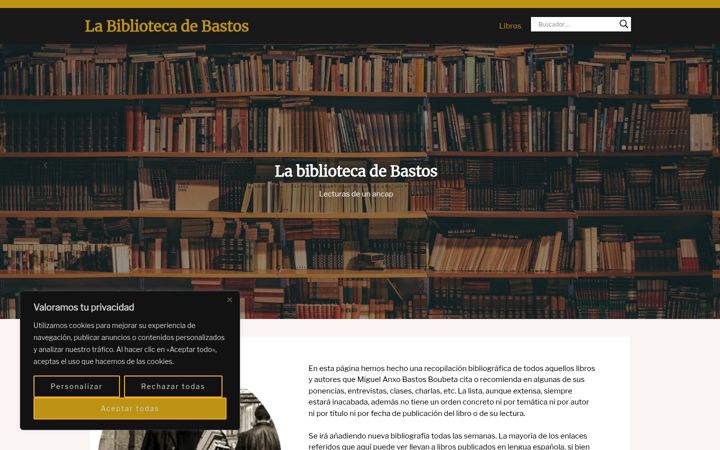Screen dimensions: 720x450
Task: Click the search magnifier icon
Action: [623, 24]
